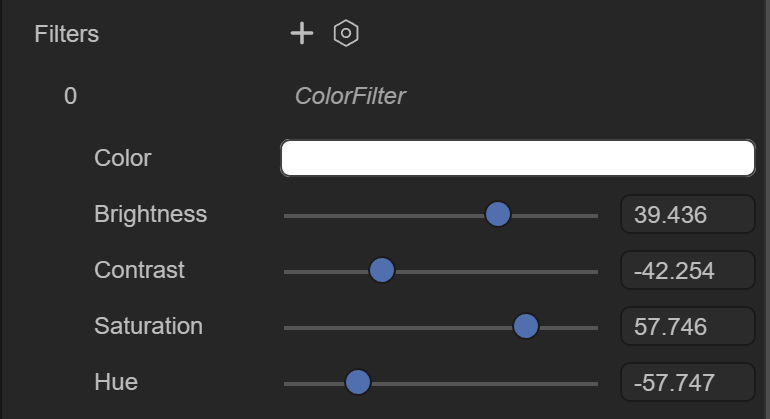Click the Saturation slider handle
This screenshot has width=770, height=419.
click(x=525, y=326)
